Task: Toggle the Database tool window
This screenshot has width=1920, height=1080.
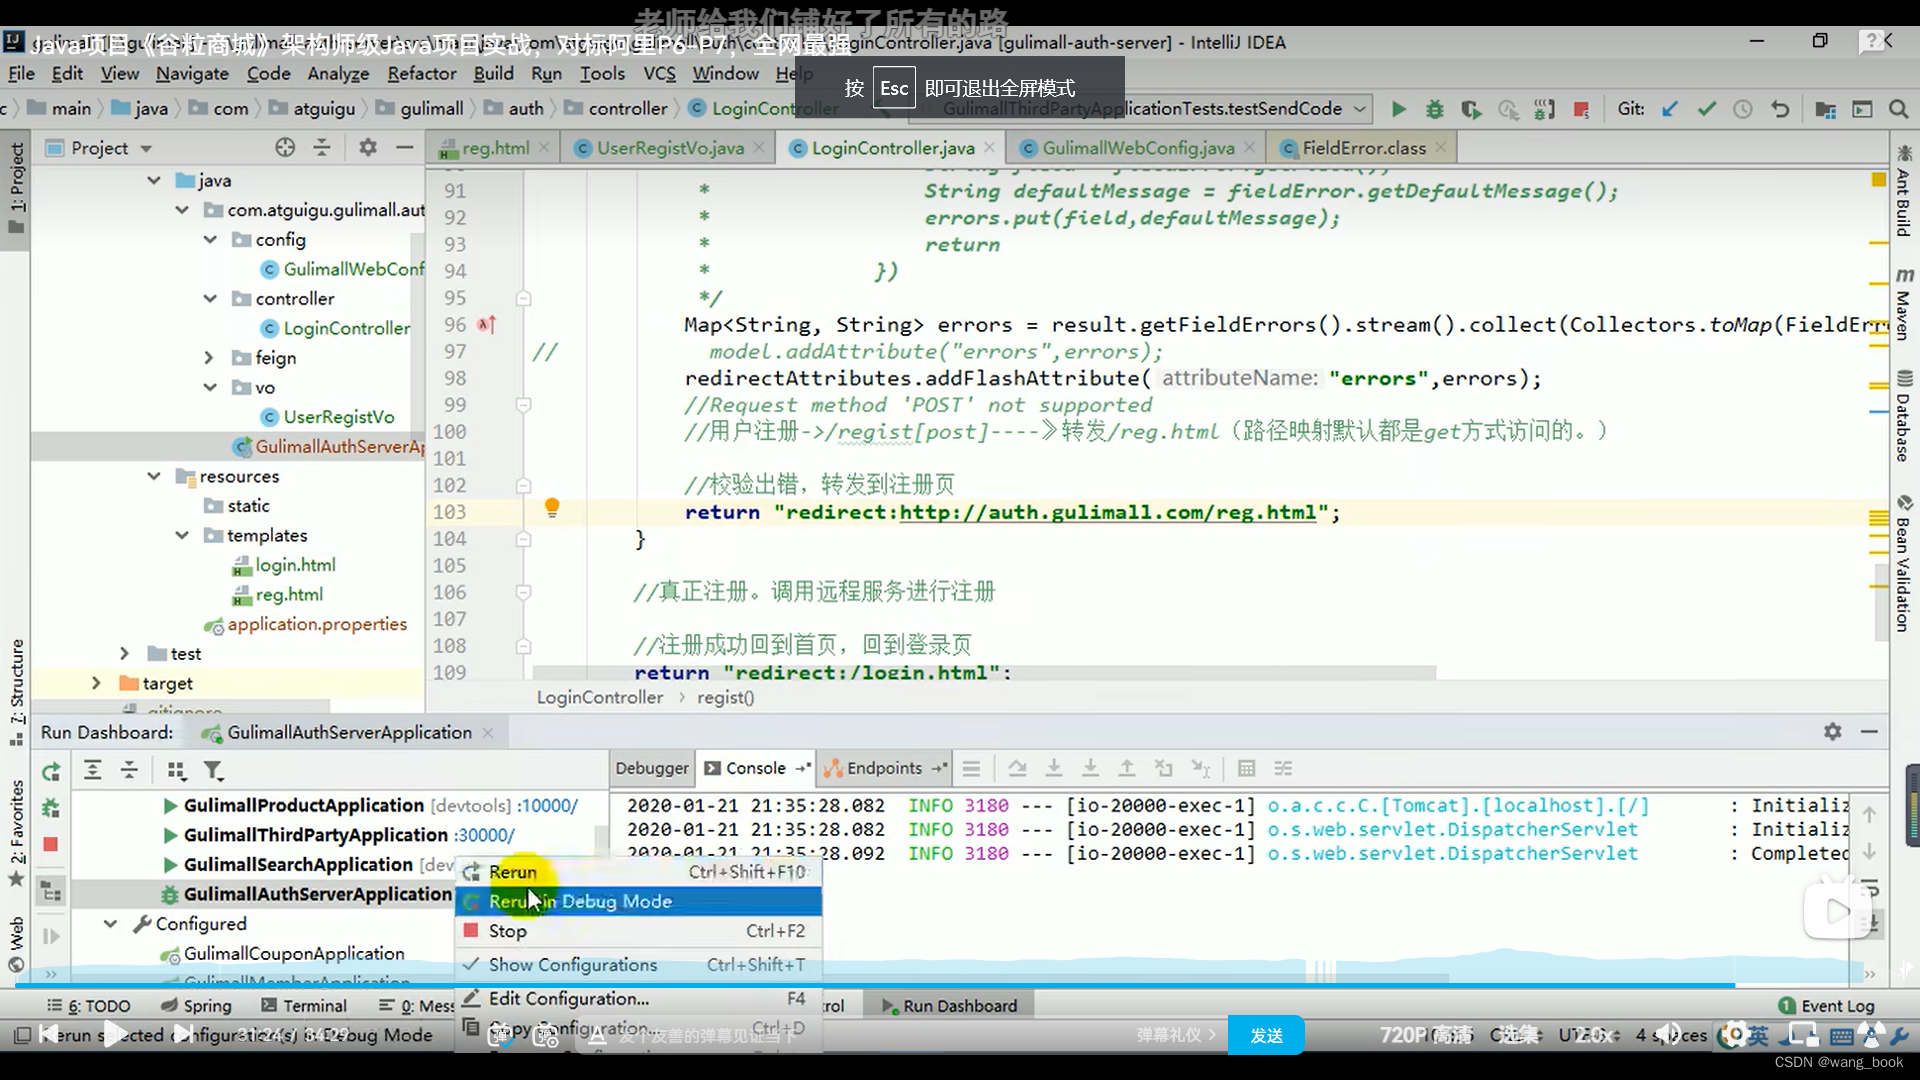Action: [1904, 416]
